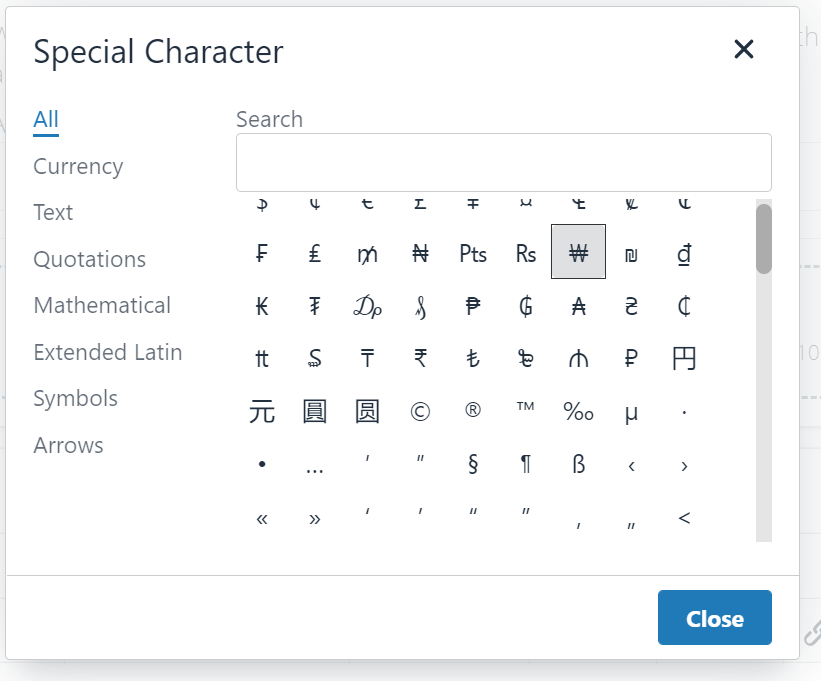
Task: Choose the per mille ‰ symbol
Action: [x=578, y=412]
